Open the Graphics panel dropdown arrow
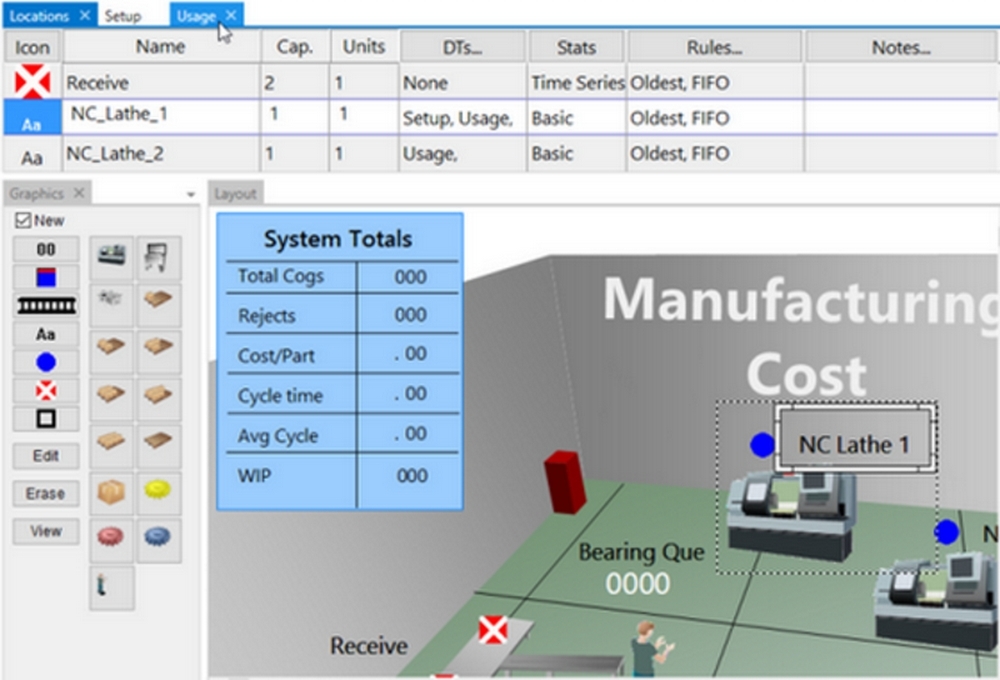Image resolution: width=1000 pixels, height=680 pixels. click(191, 195)
